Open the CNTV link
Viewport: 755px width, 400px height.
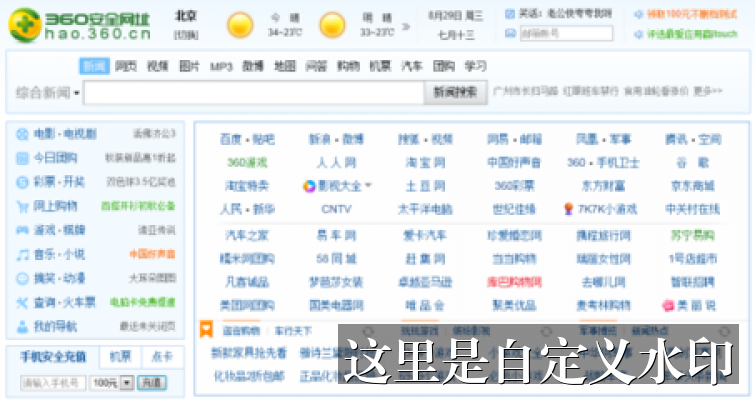(336, 209)
